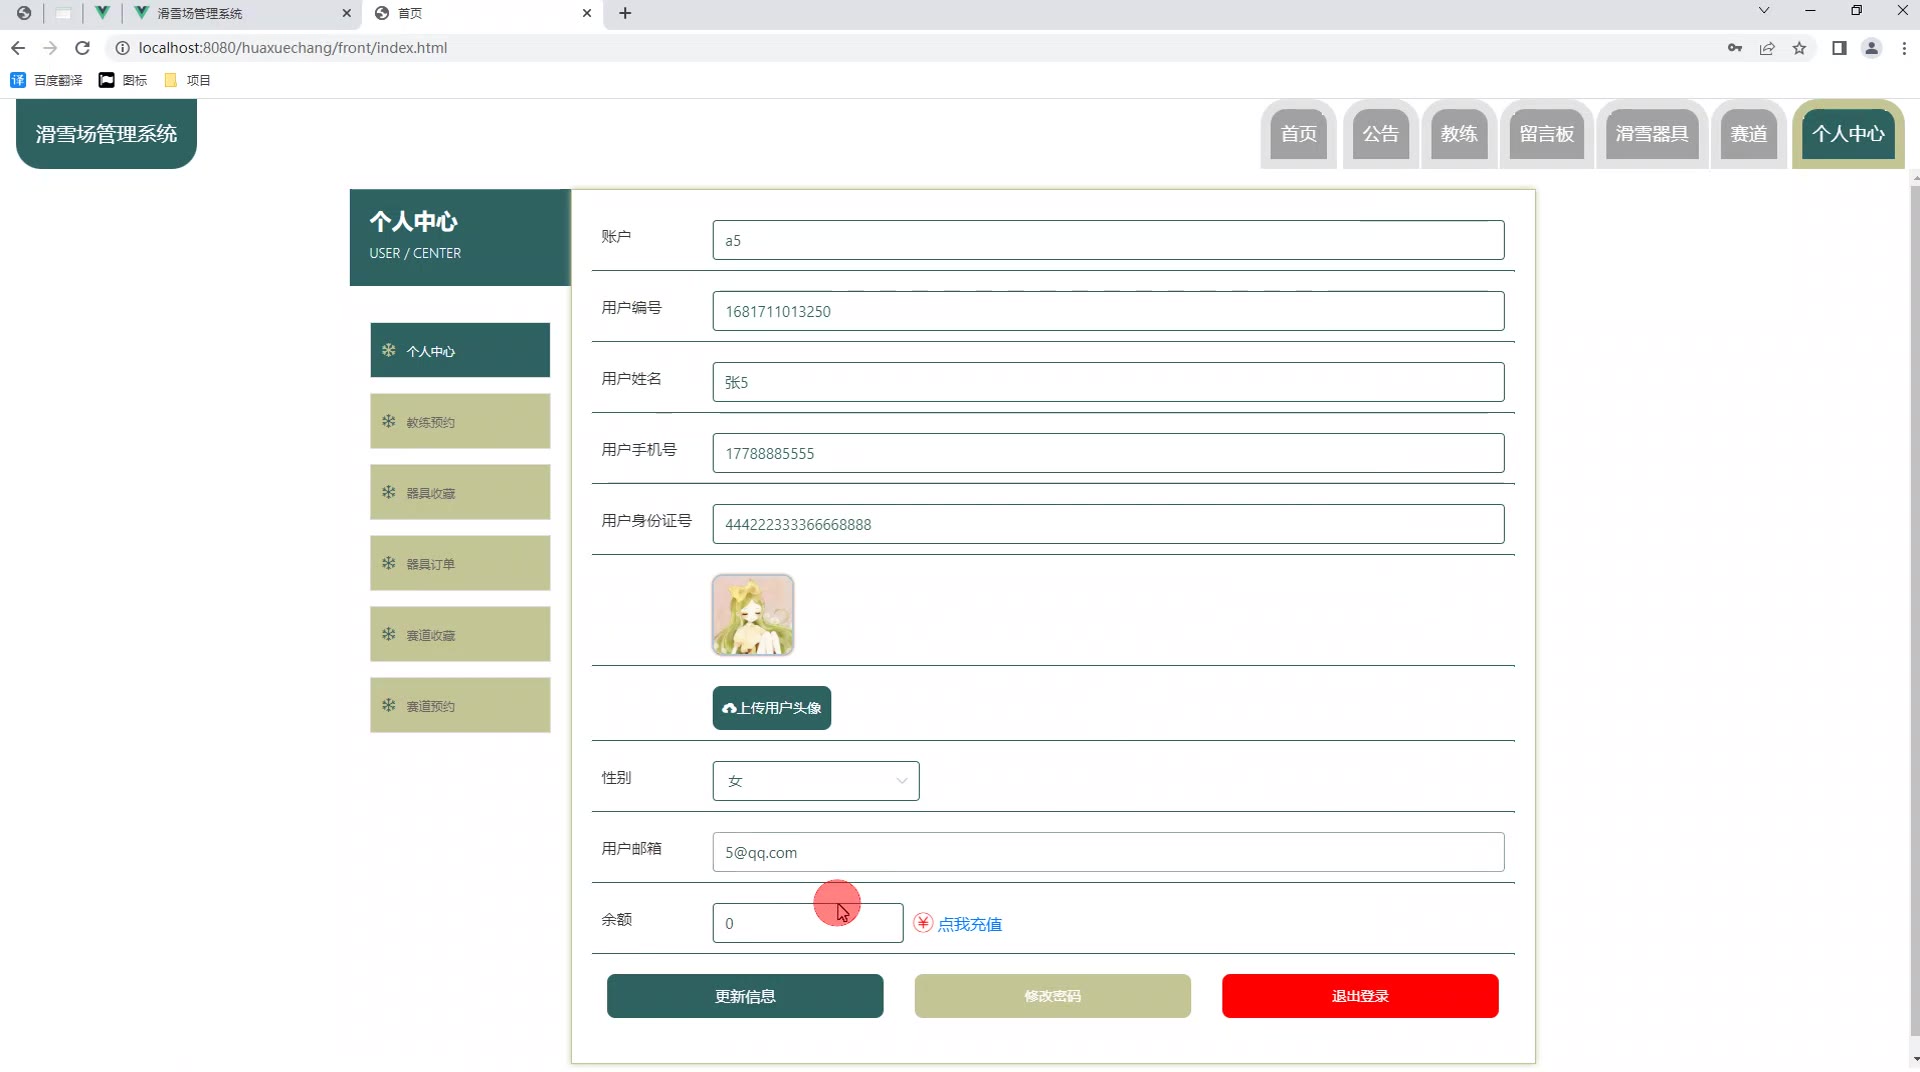Viewport: 1920px width, 1072px height.
Task: Click the address bar URL
Action: [293, 48]
